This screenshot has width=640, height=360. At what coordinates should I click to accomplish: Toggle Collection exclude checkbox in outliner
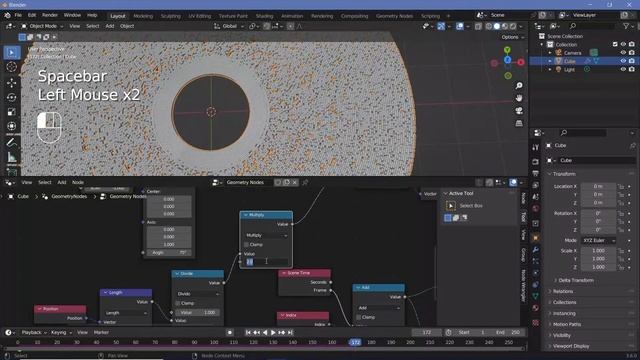pyautogui.click(x=615, y=44)
